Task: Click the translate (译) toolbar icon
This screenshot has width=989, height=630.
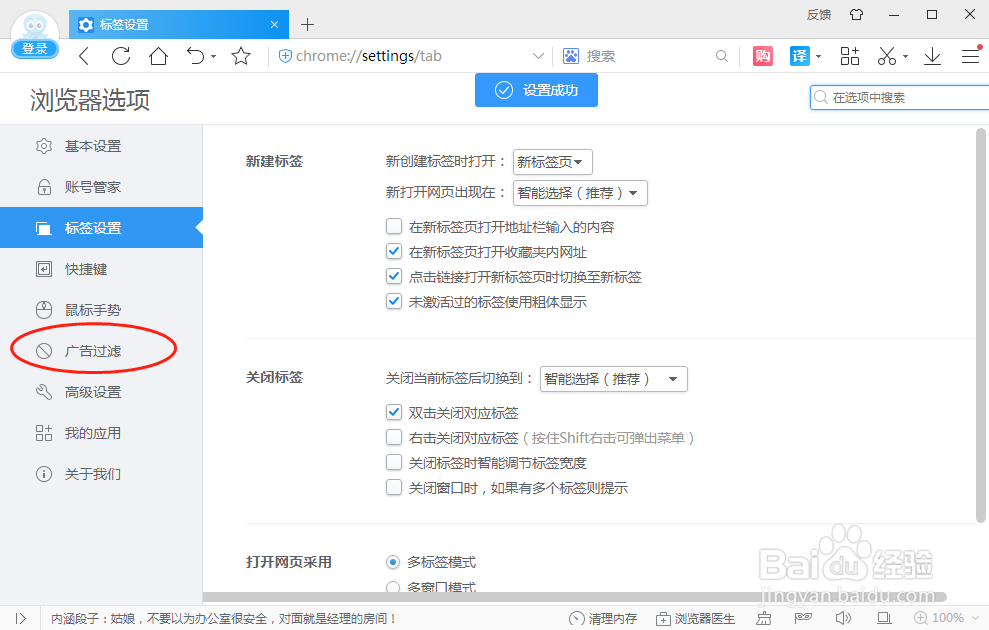Action: click(800, 56)
